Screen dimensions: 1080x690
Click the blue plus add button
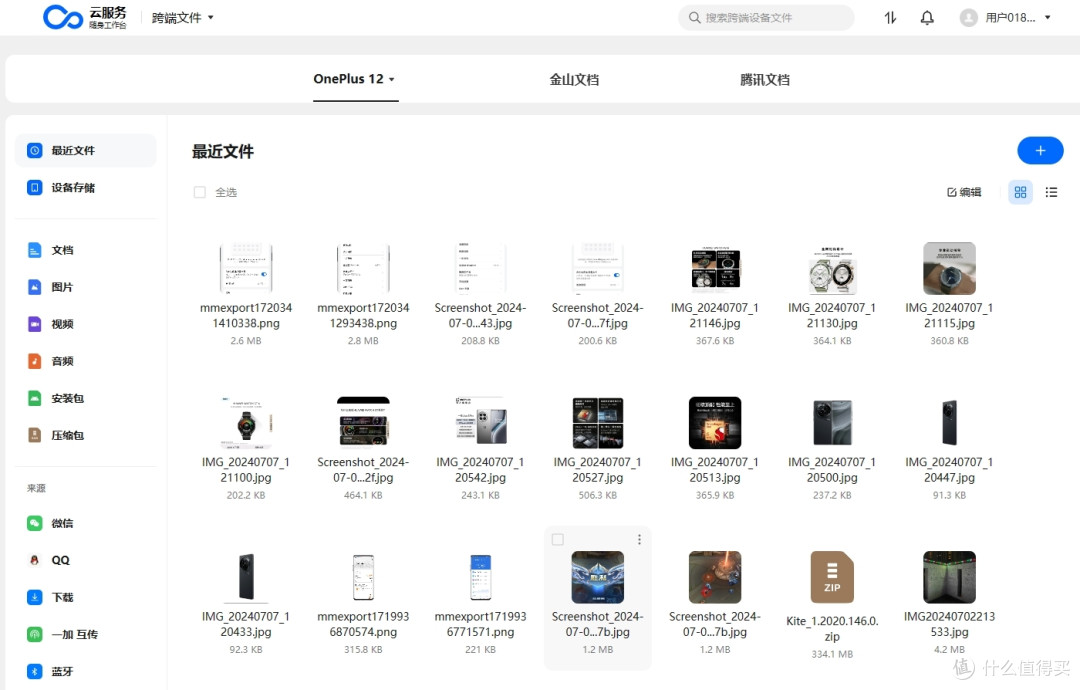click(x=1040, y=151)
